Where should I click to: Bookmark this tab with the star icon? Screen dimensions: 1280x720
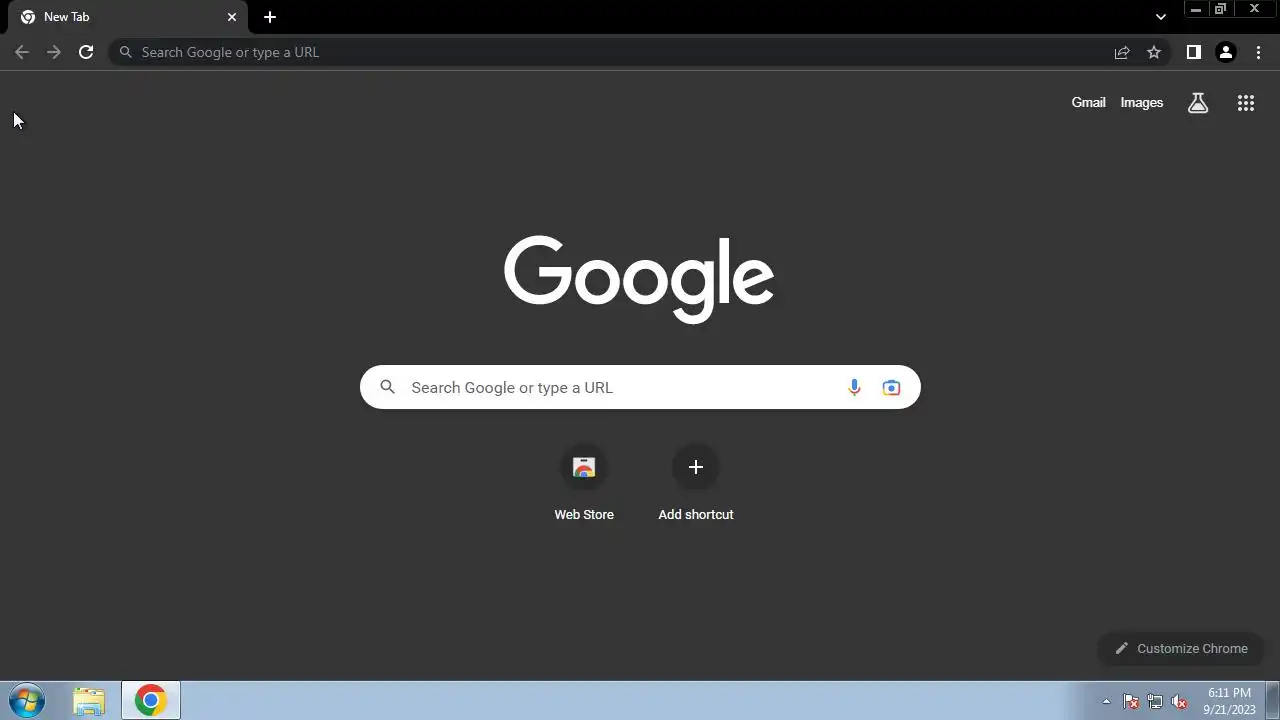[x=1154, y=52]
